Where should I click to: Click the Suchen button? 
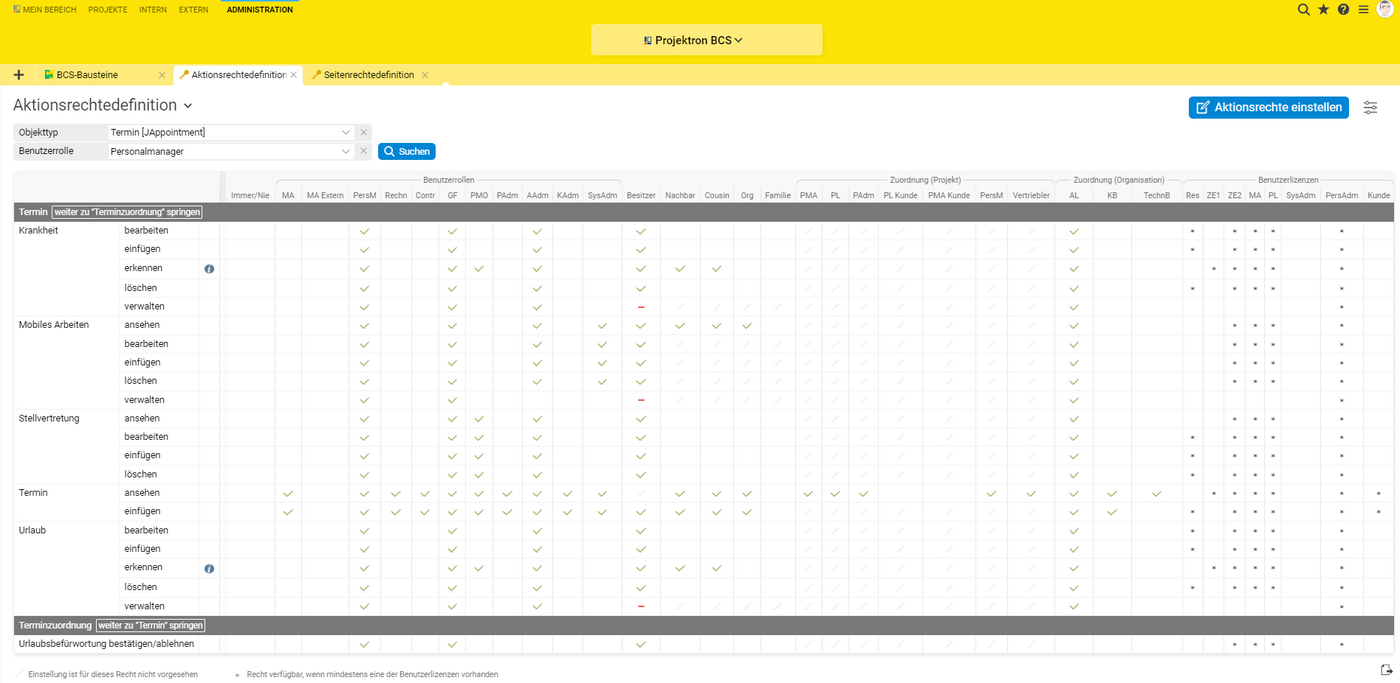pos(407,151)
